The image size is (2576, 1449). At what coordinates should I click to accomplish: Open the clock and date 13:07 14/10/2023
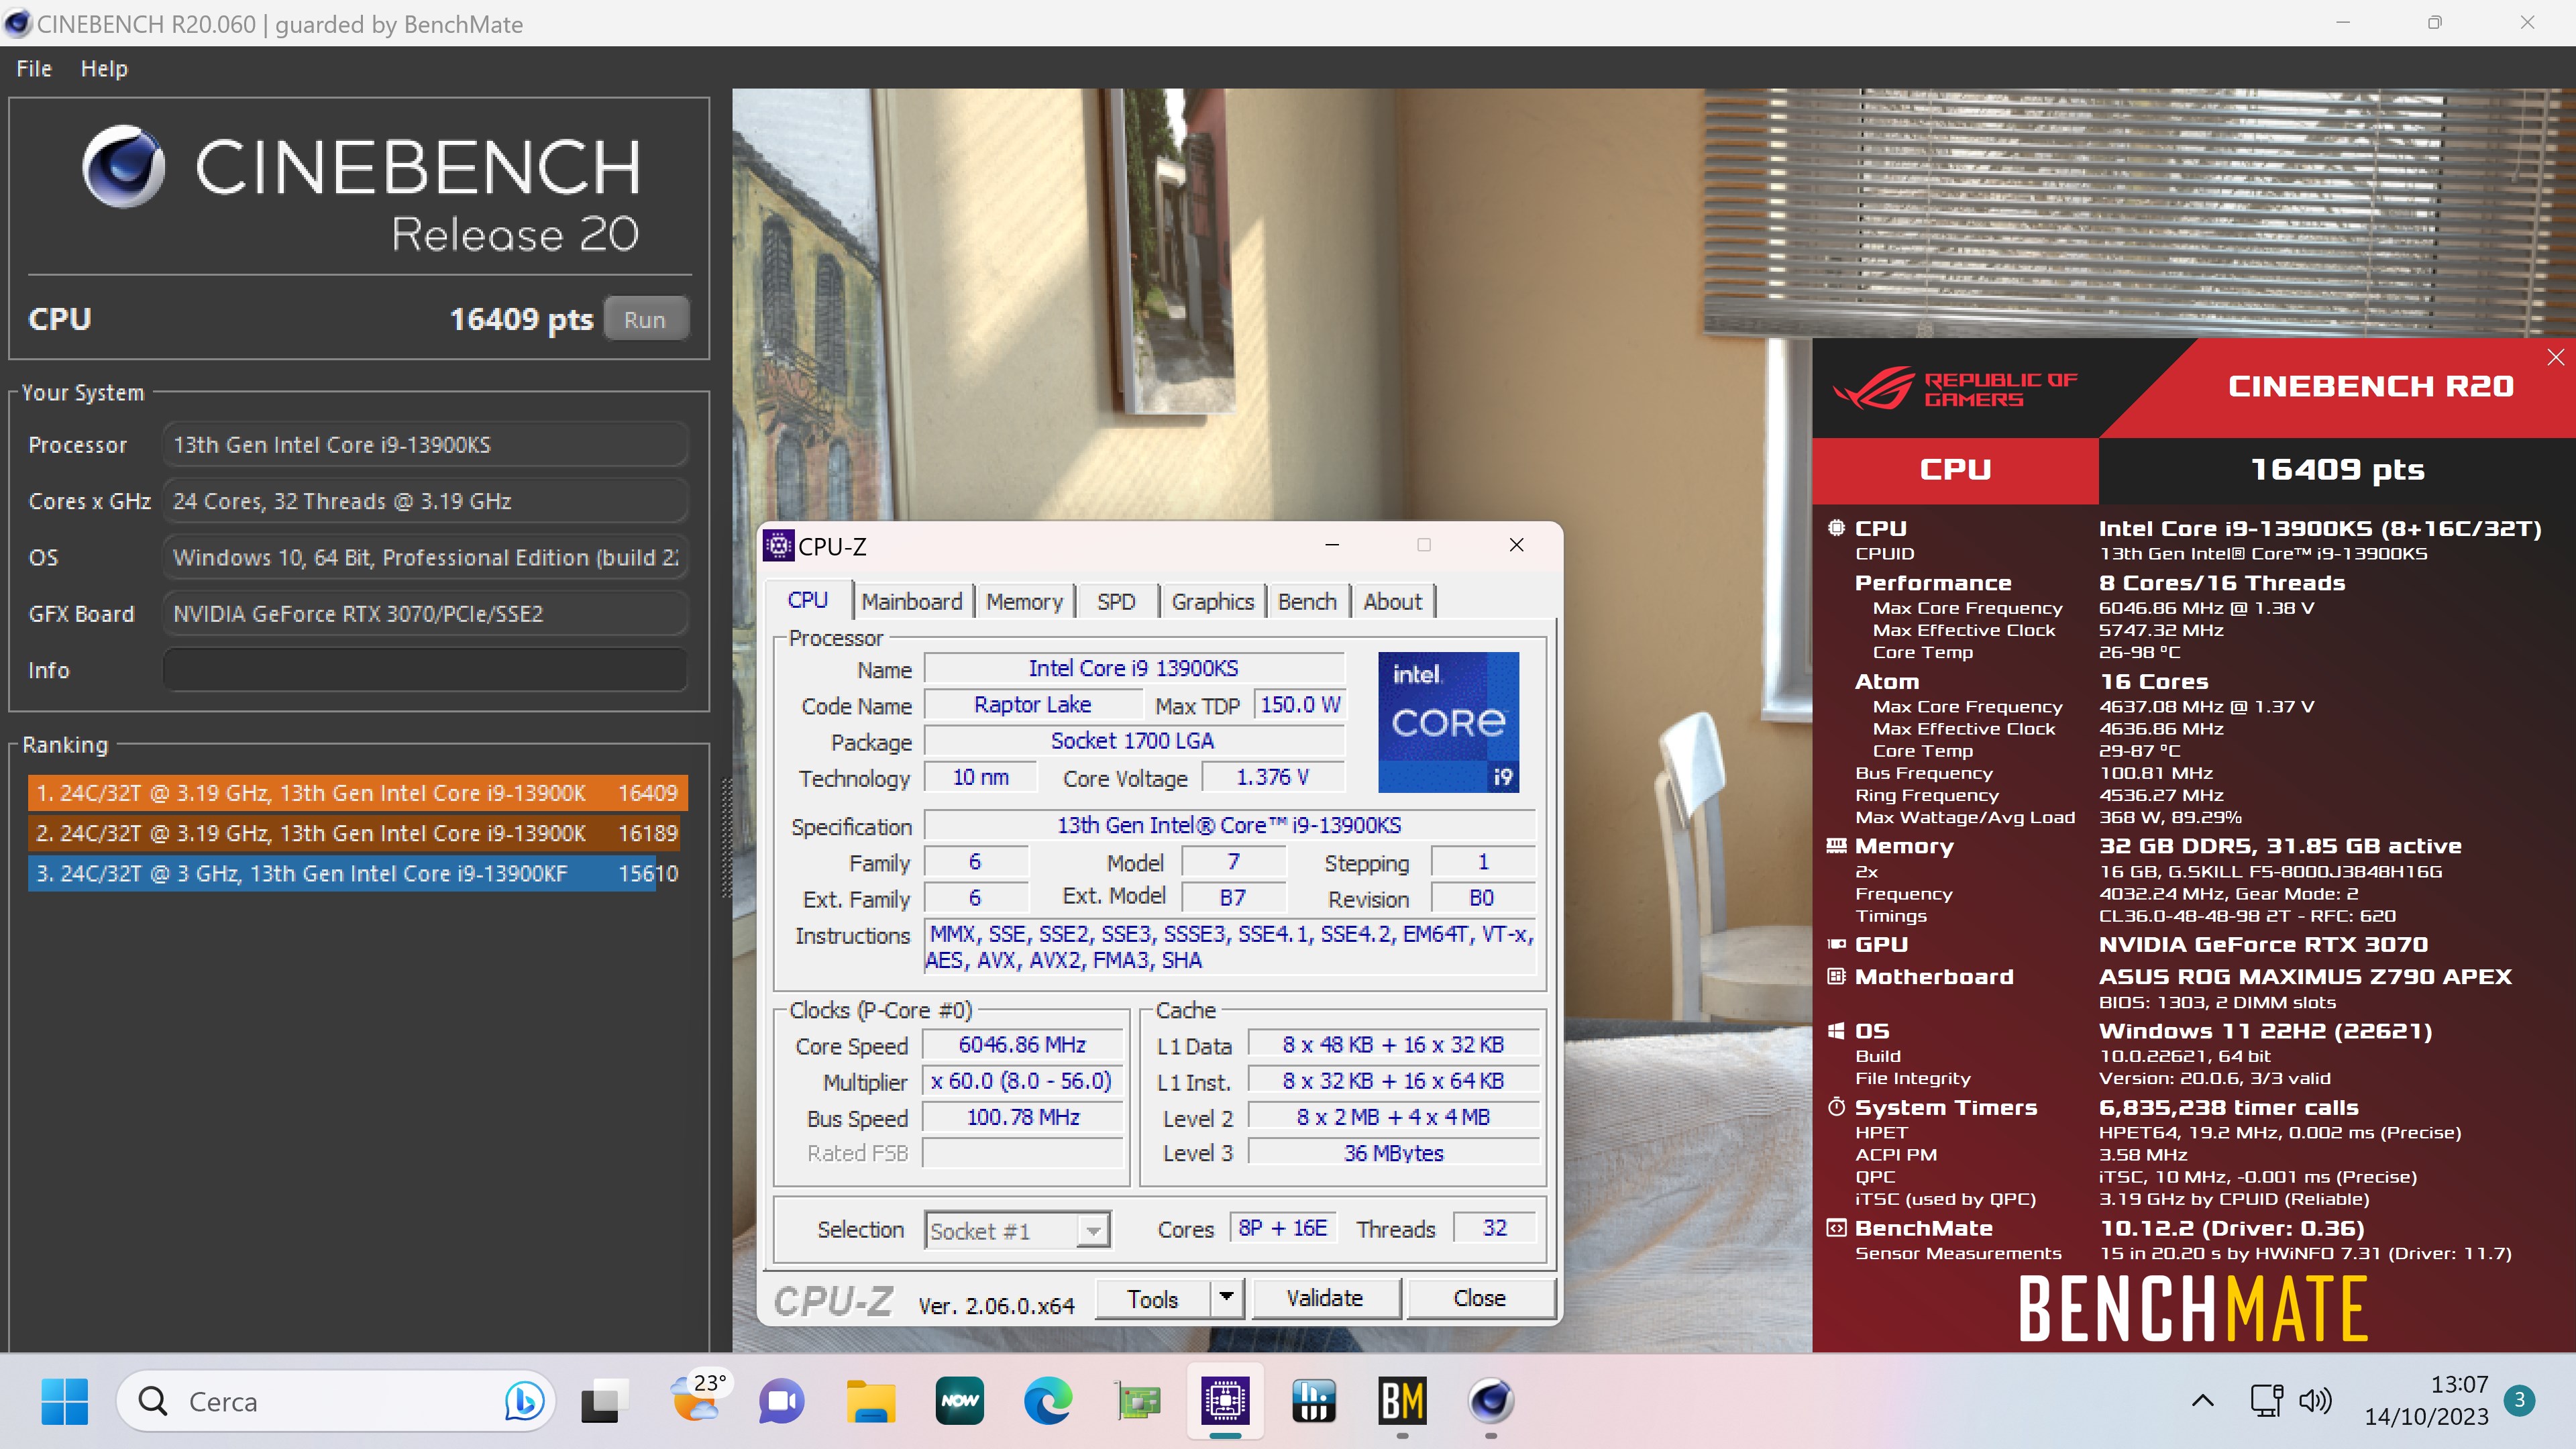(2426, 1401)
